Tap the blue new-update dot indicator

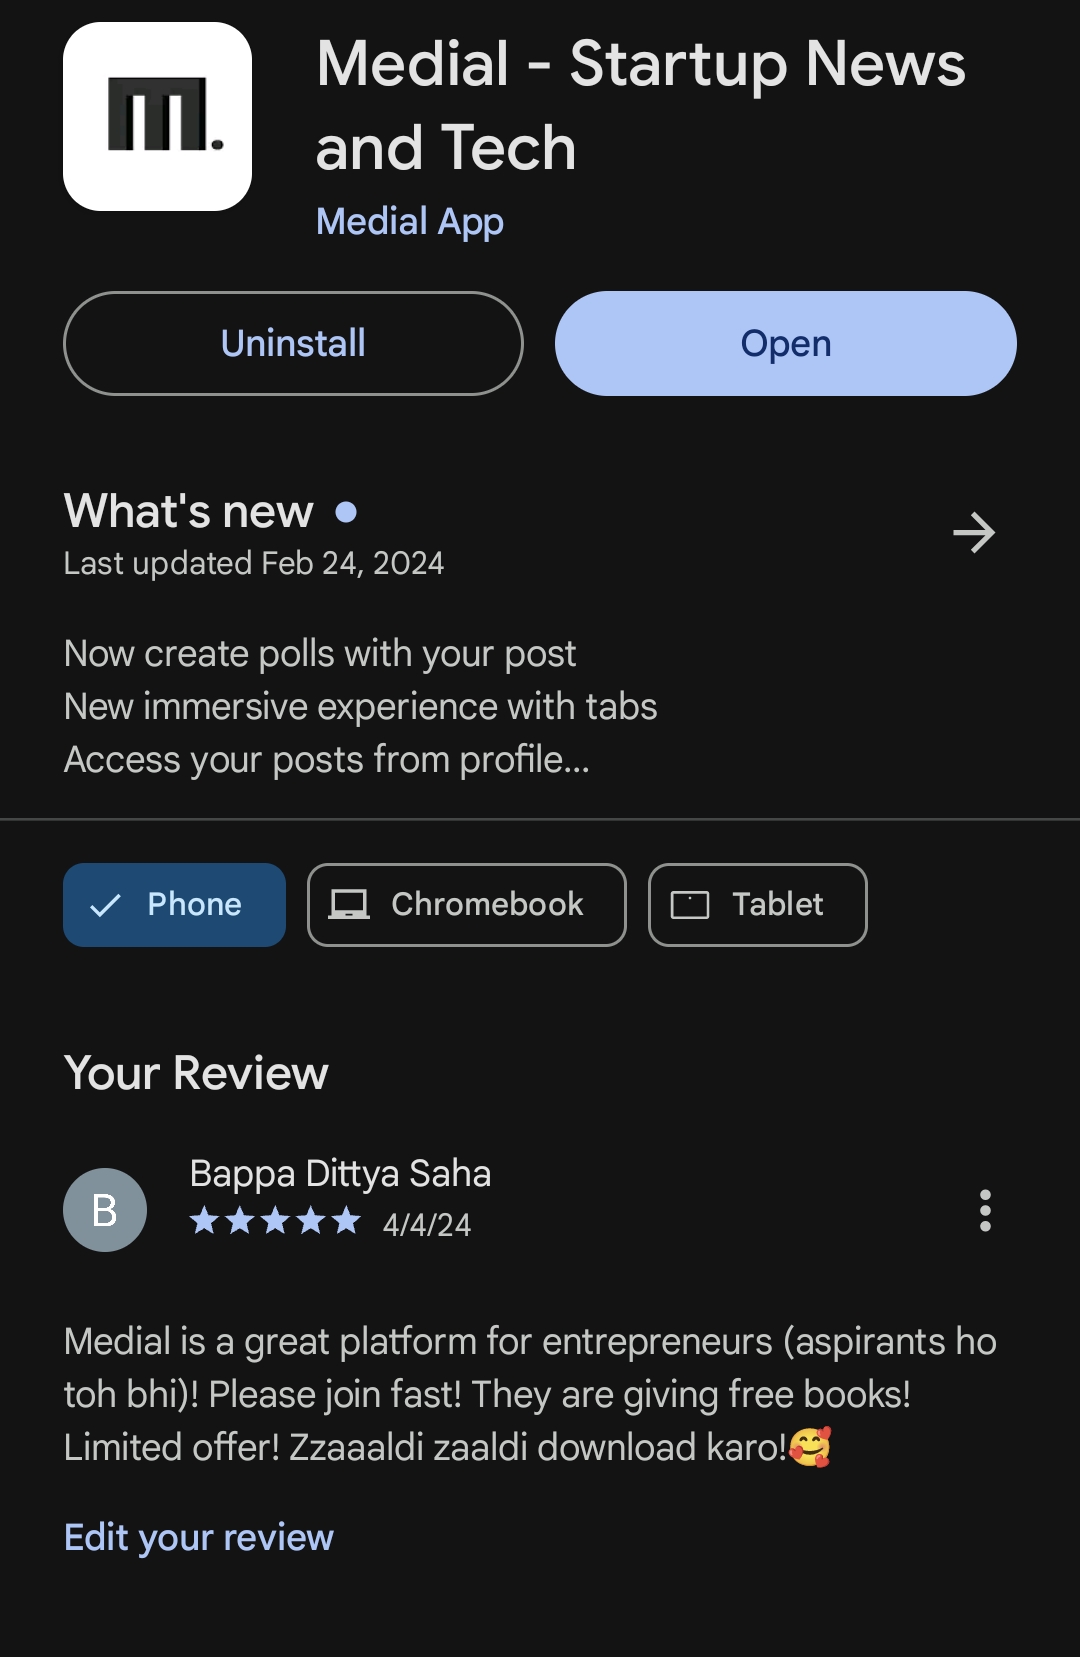click(346, 512)
